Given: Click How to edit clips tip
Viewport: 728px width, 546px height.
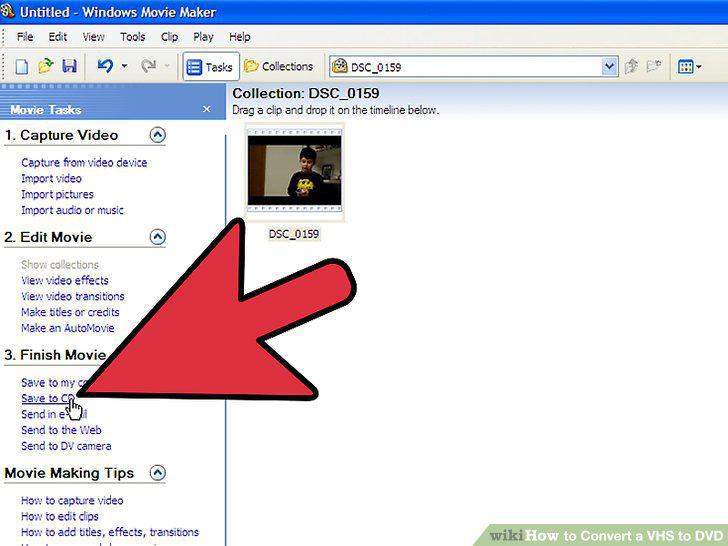Looking at the screenshot, I should pyautogui.click(x=59, y=516).
